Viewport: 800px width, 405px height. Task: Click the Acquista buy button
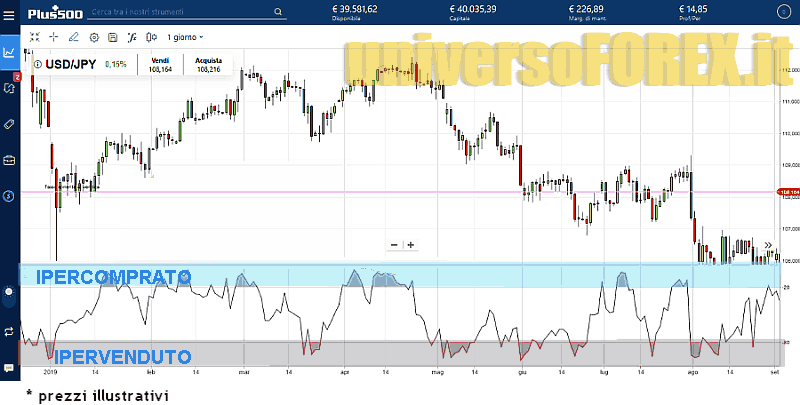(208, 65)
